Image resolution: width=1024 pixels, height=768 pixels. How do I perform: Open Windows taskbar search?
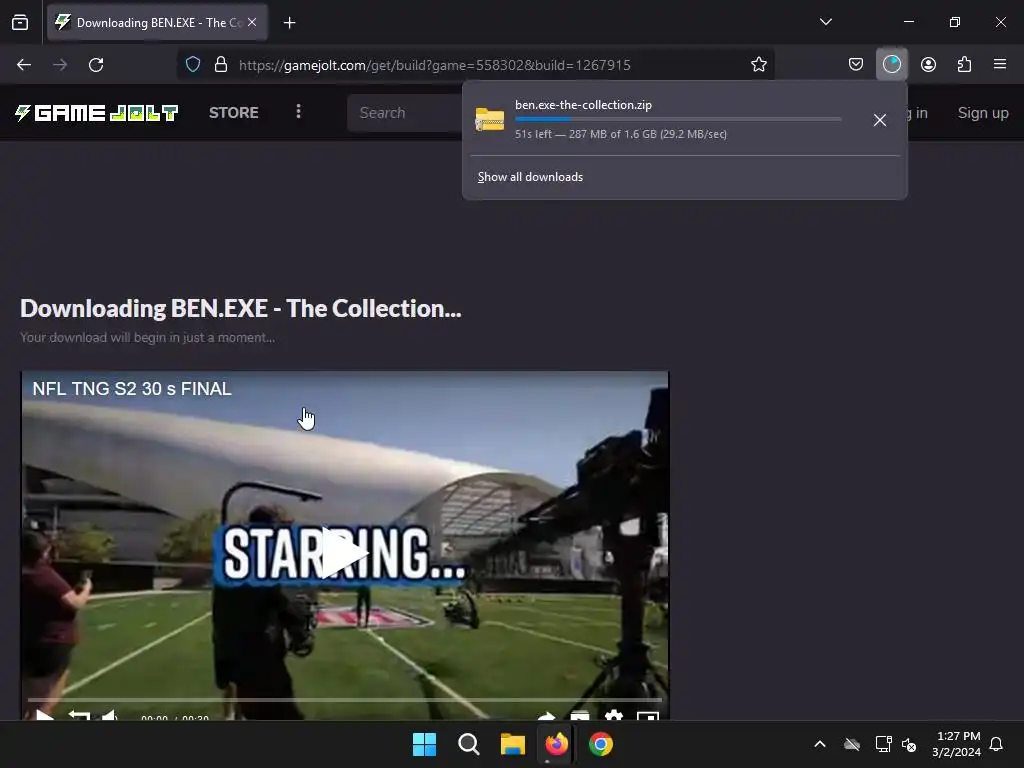point(468,744)
